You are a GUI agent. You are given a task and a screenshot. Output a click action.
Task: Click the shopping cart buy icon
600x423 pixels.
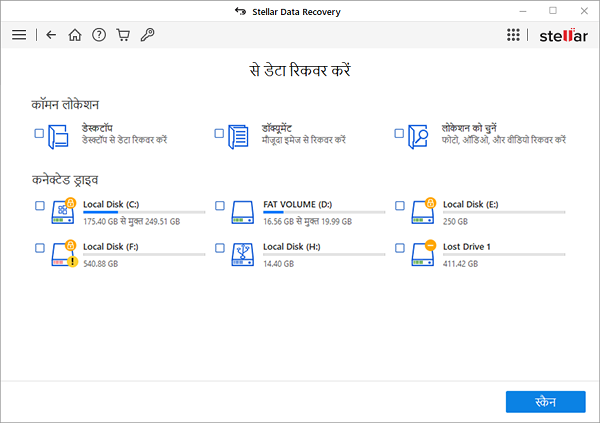click(x=123, y=34)
